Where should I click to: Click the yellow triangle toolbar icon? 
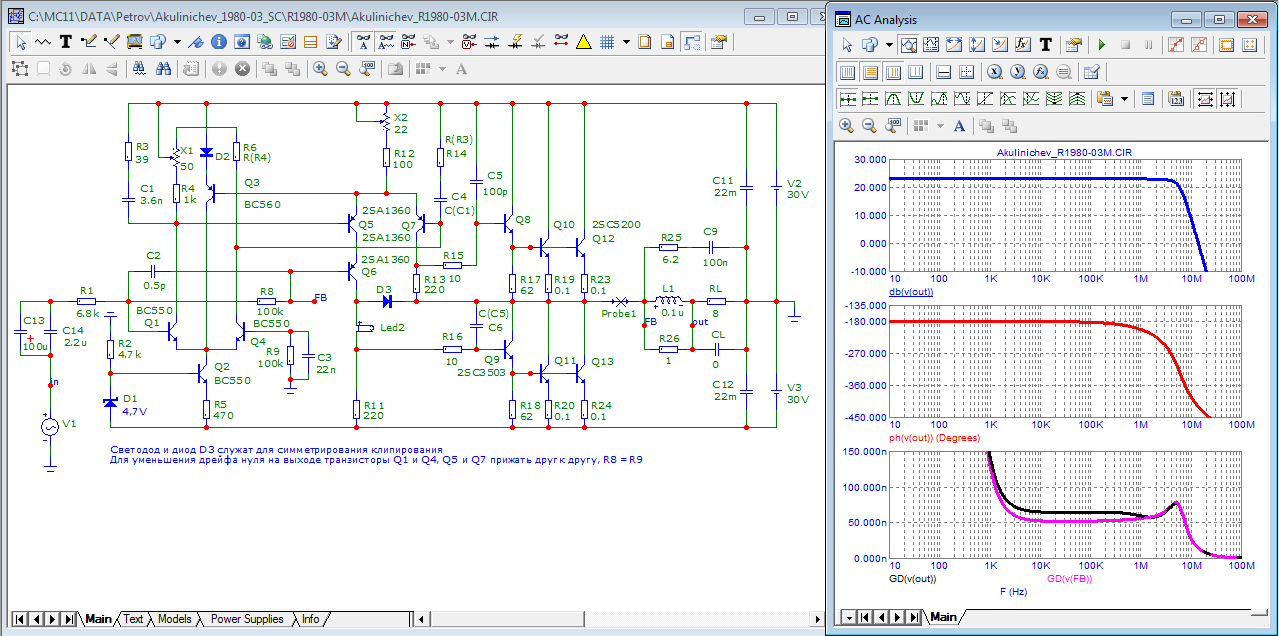point(583,42)
